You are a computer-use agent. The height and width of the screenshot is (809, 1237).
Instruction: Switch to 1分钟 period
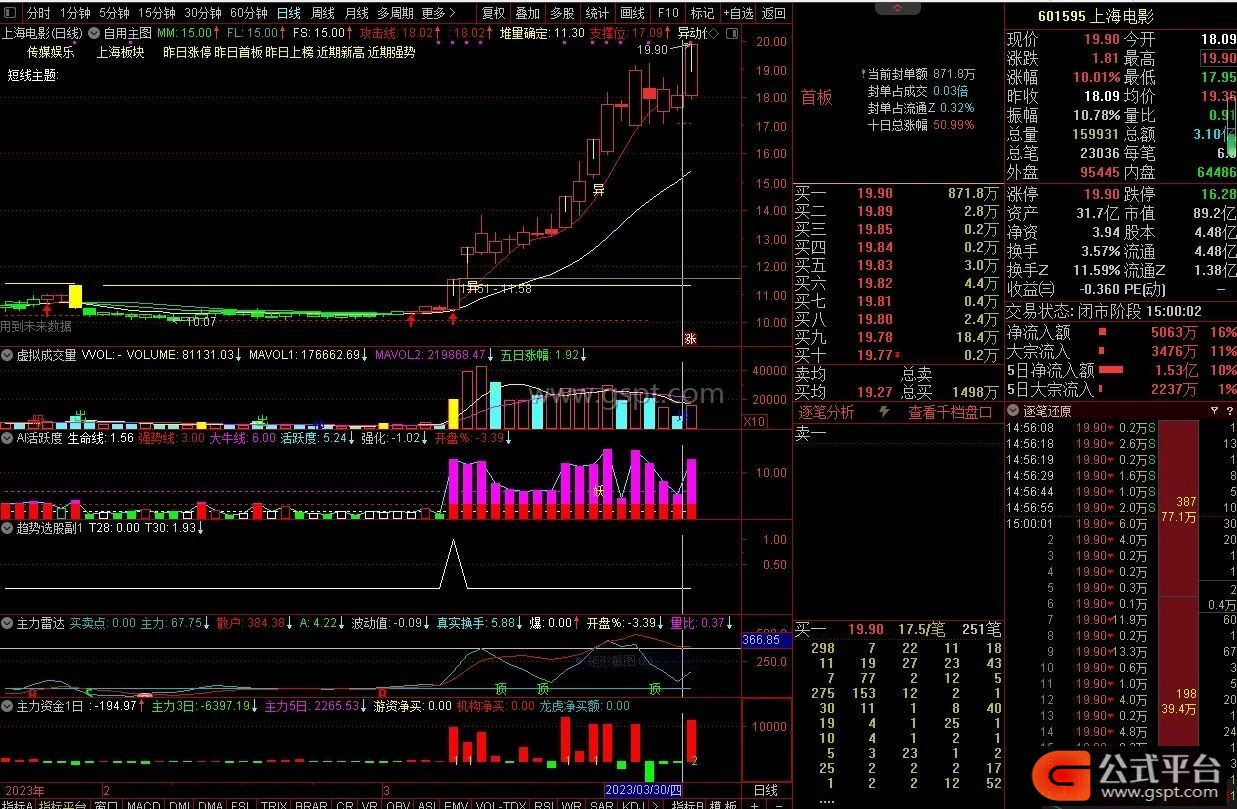[x=74, y=13]
